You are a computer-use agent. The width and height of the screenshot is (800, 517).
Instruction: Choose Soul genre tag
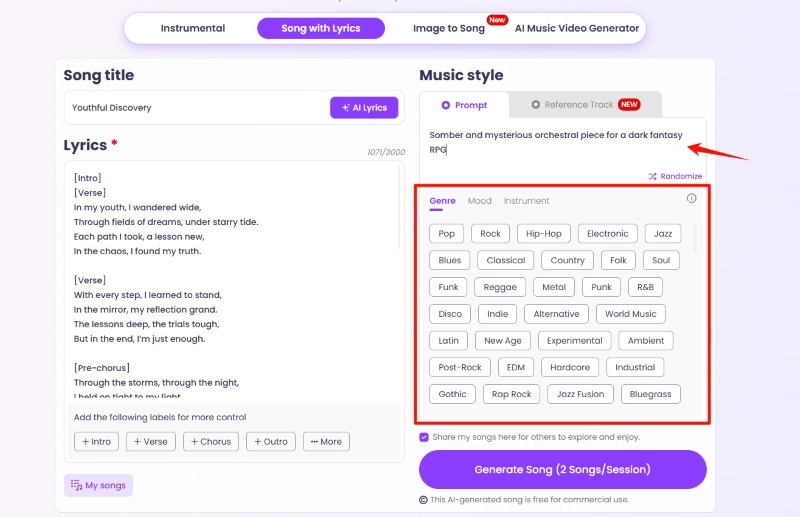click(x=661, y=260)
